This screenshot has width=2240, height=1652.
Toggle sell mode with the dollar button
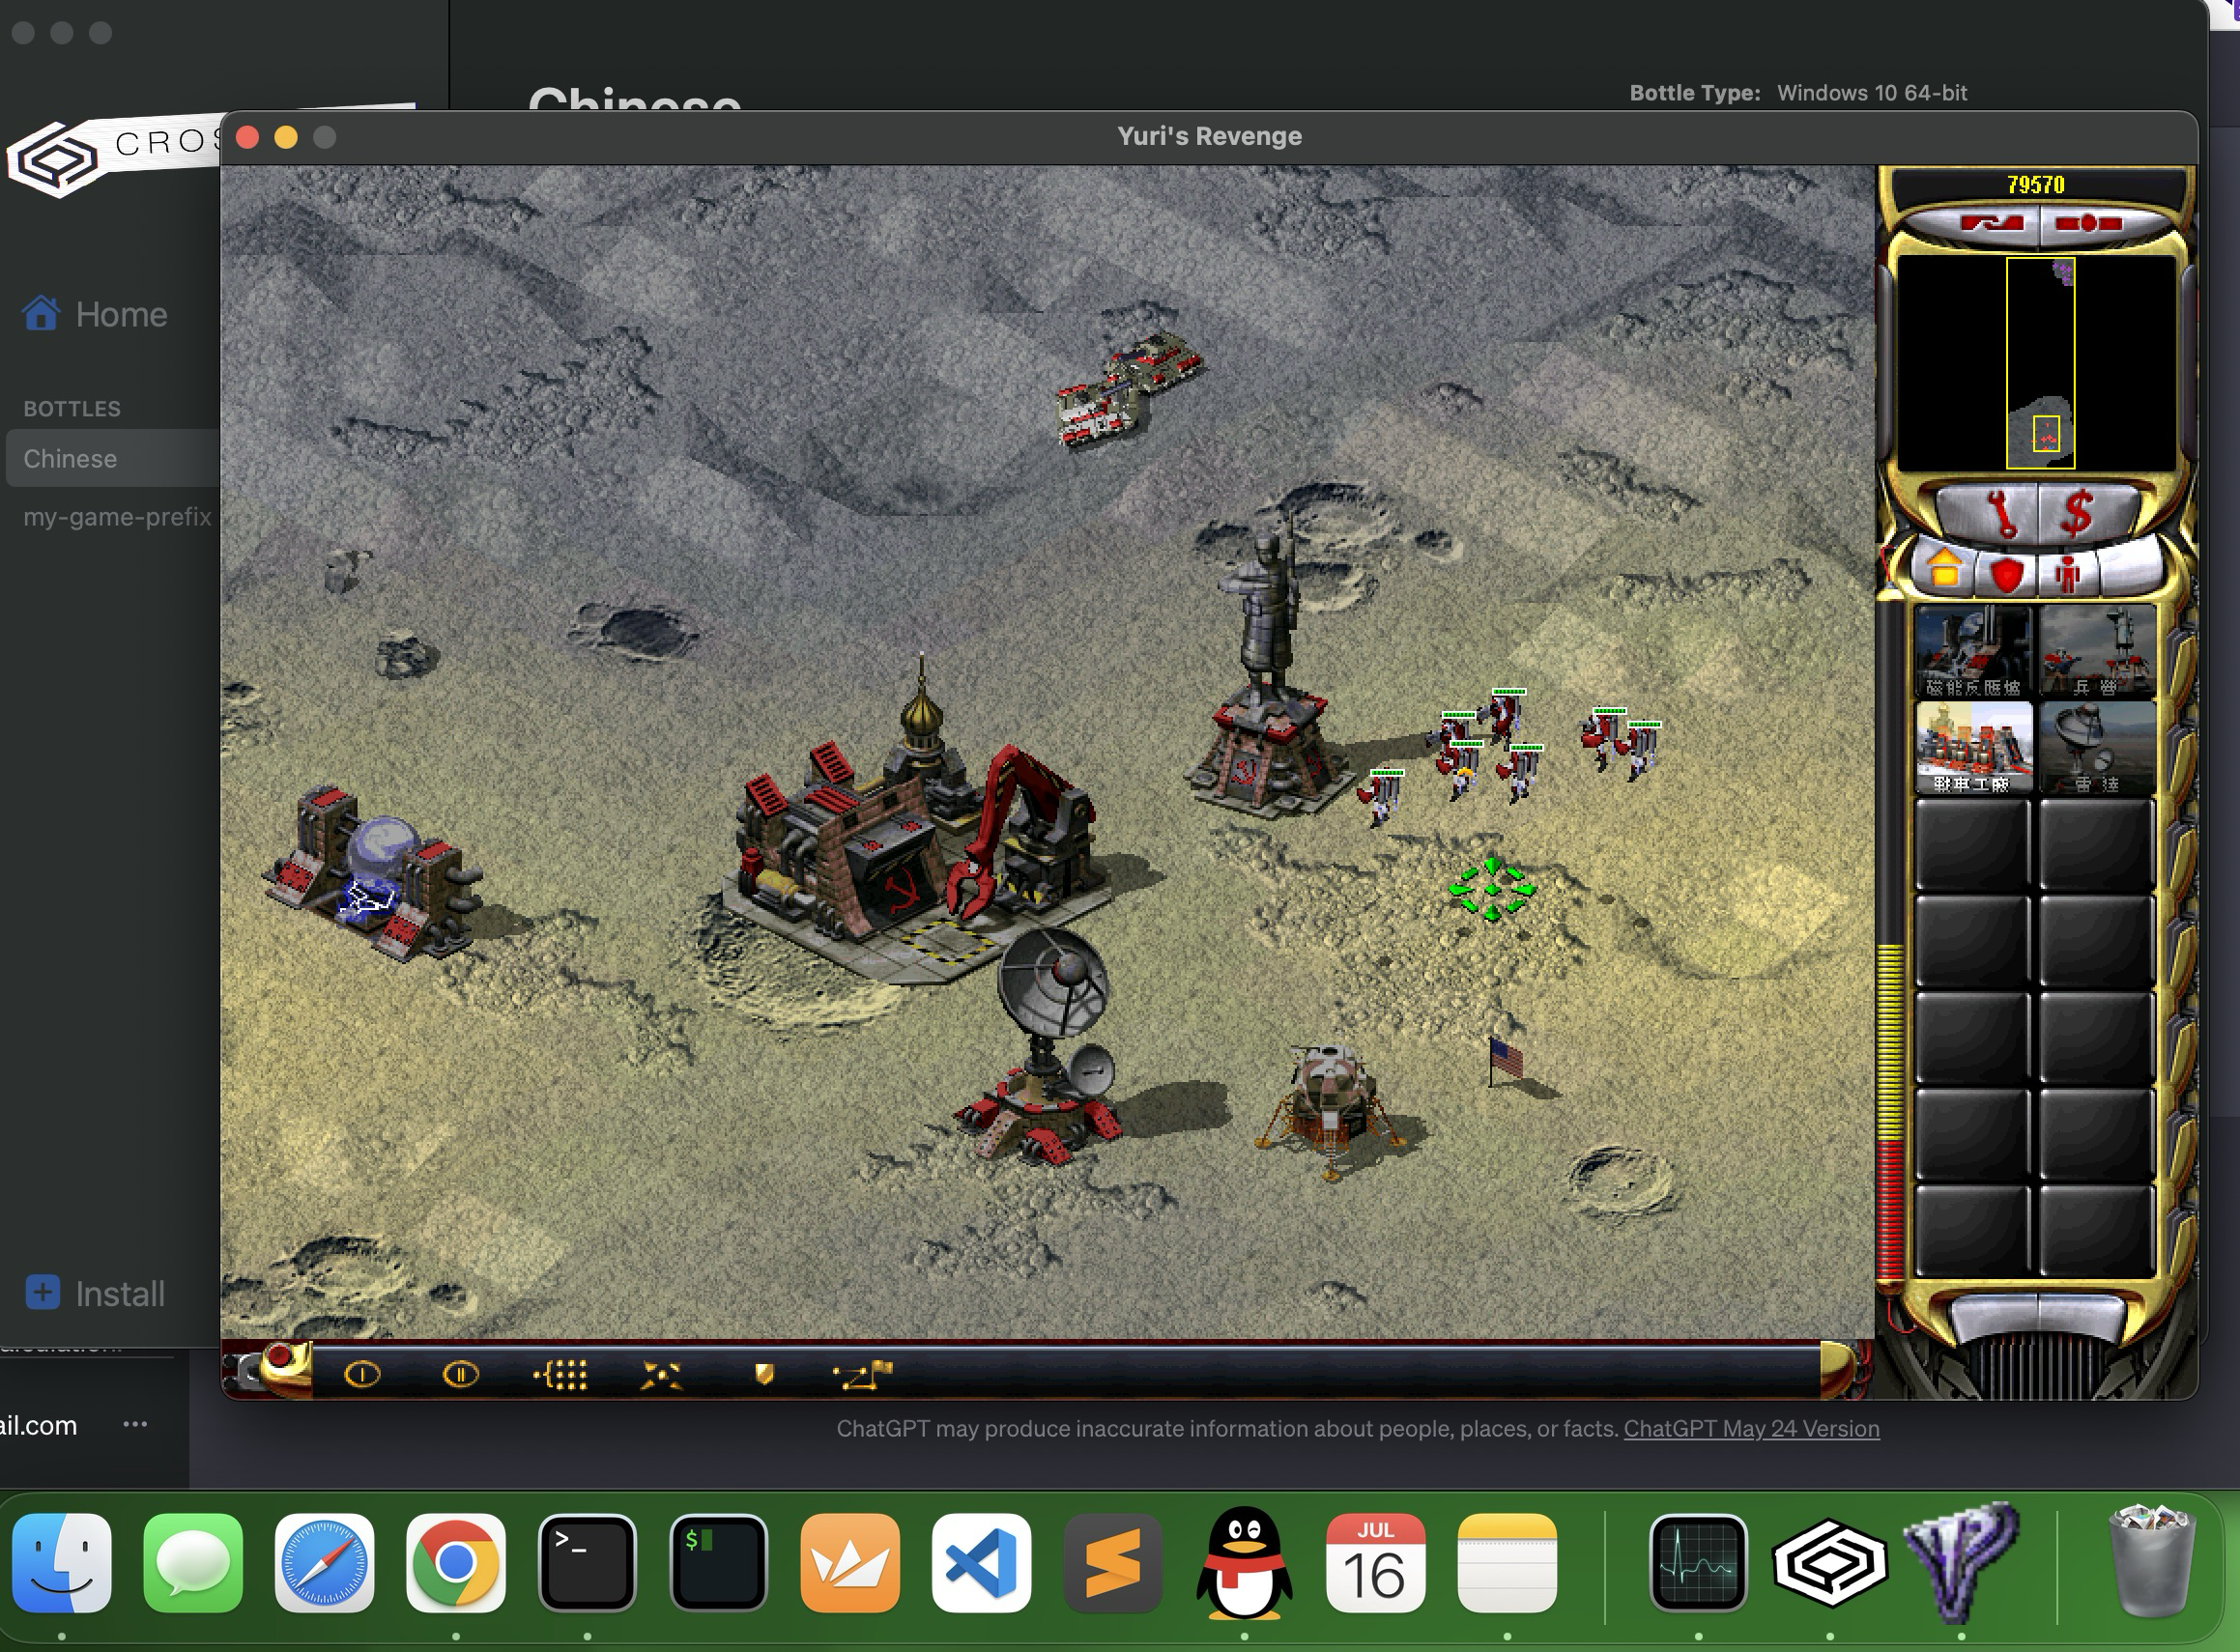pyautogui.click(x=2077, y=514)
